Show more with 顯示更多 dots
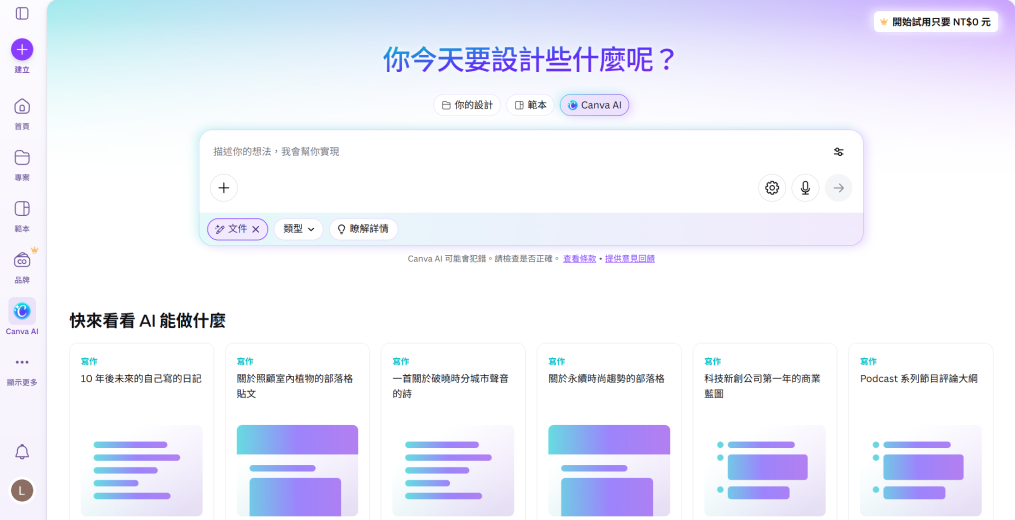Image resolution: width=1015 pixels, height=520 pixels. [22, 362]
